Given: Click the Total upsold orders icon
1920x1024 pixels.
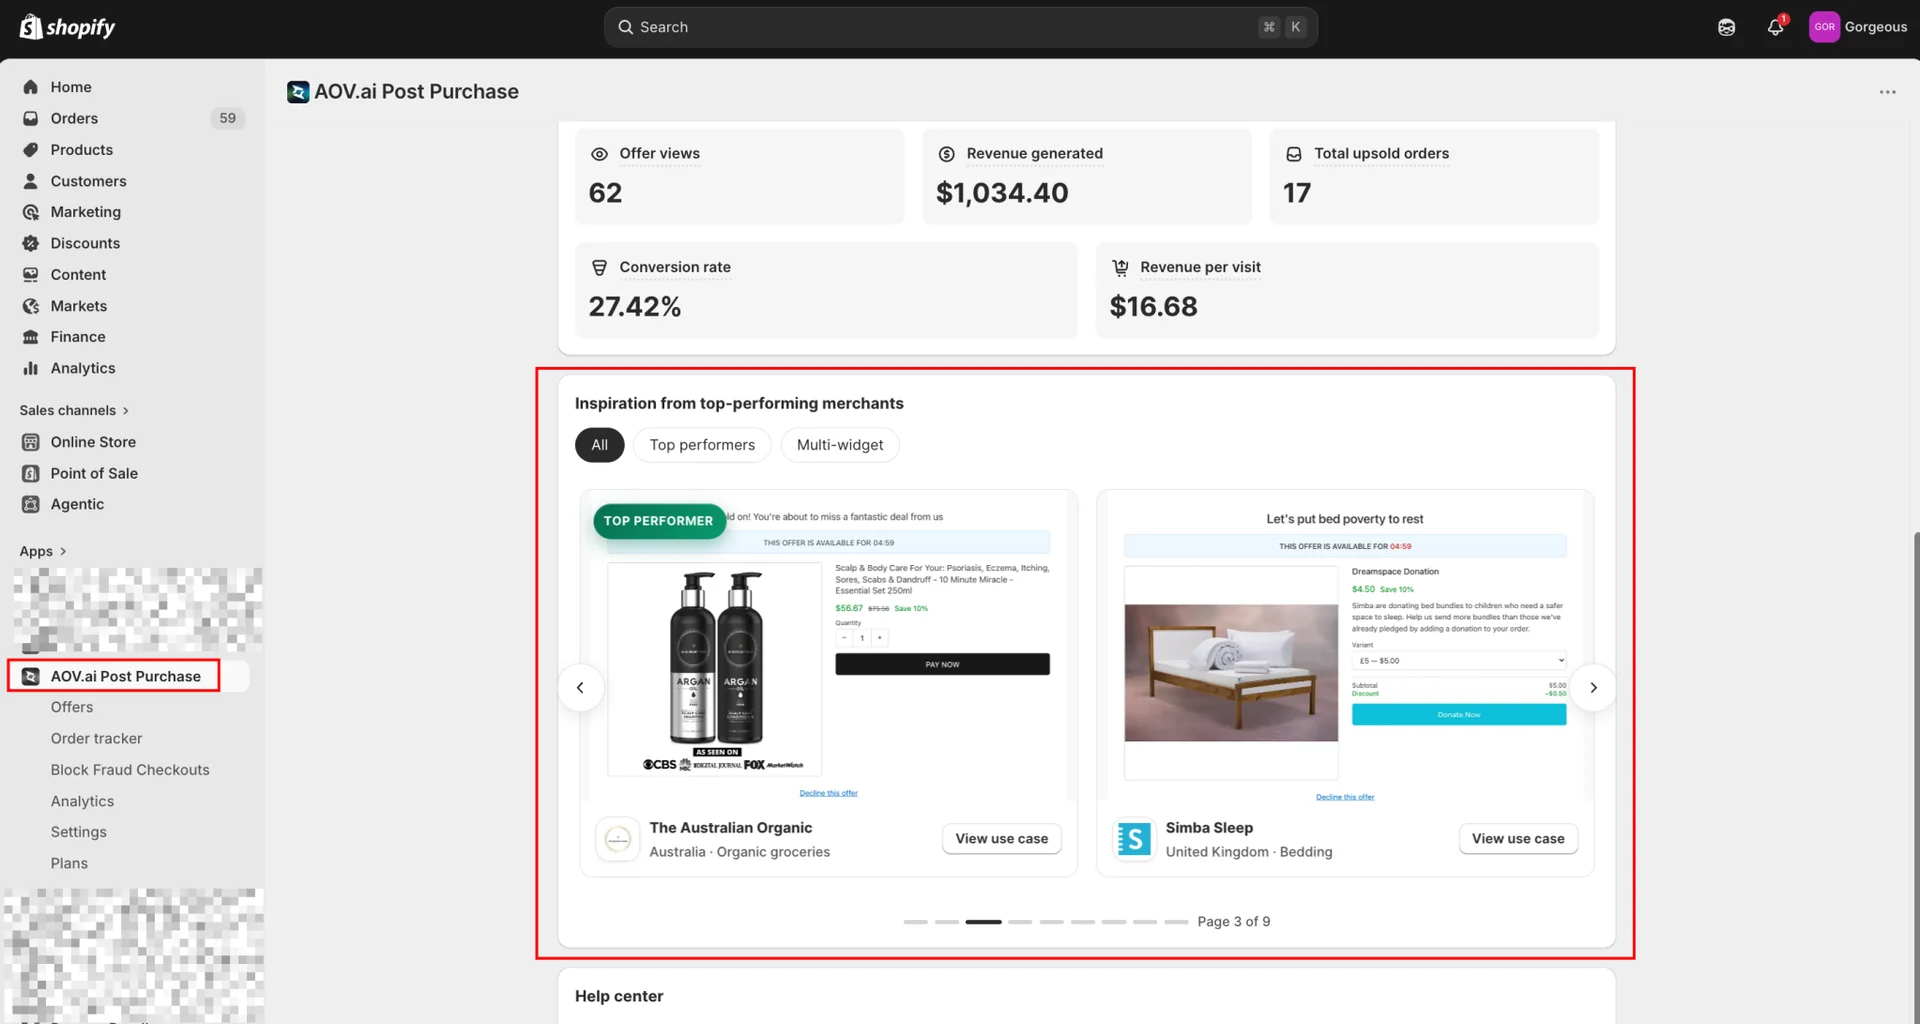Looking at the screenshot, I should pos(1294,154).
